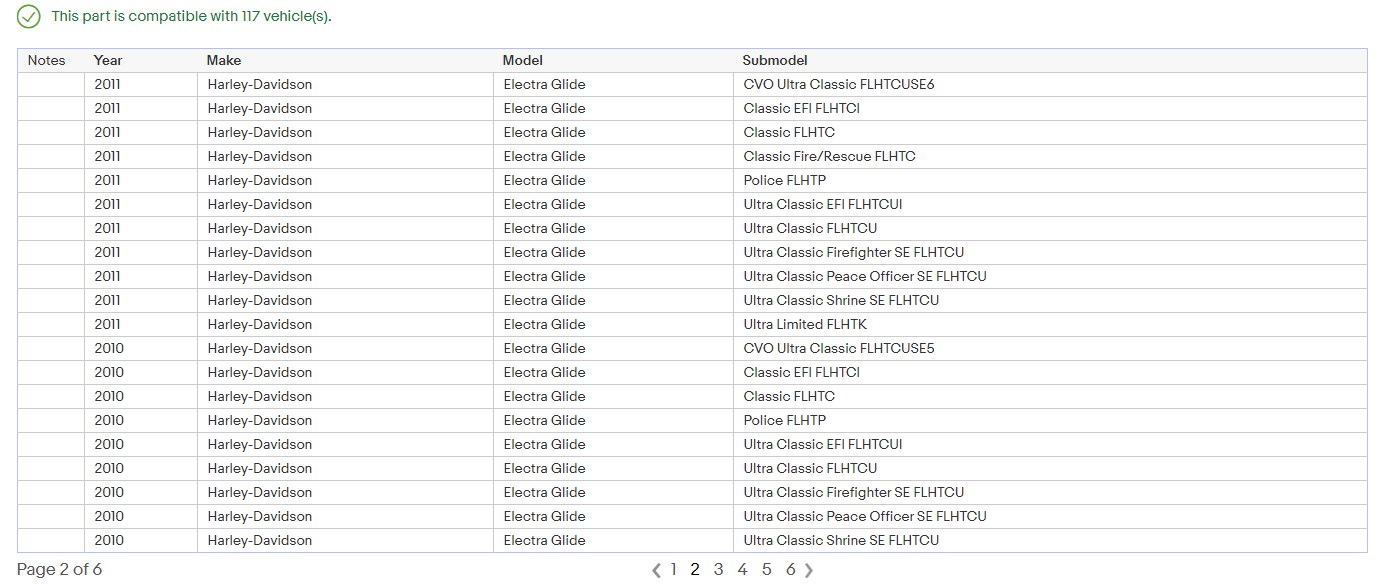Viewport: 1378px width, 584px height.
Task: Click the Notes column header
Action: pos(47,60)
